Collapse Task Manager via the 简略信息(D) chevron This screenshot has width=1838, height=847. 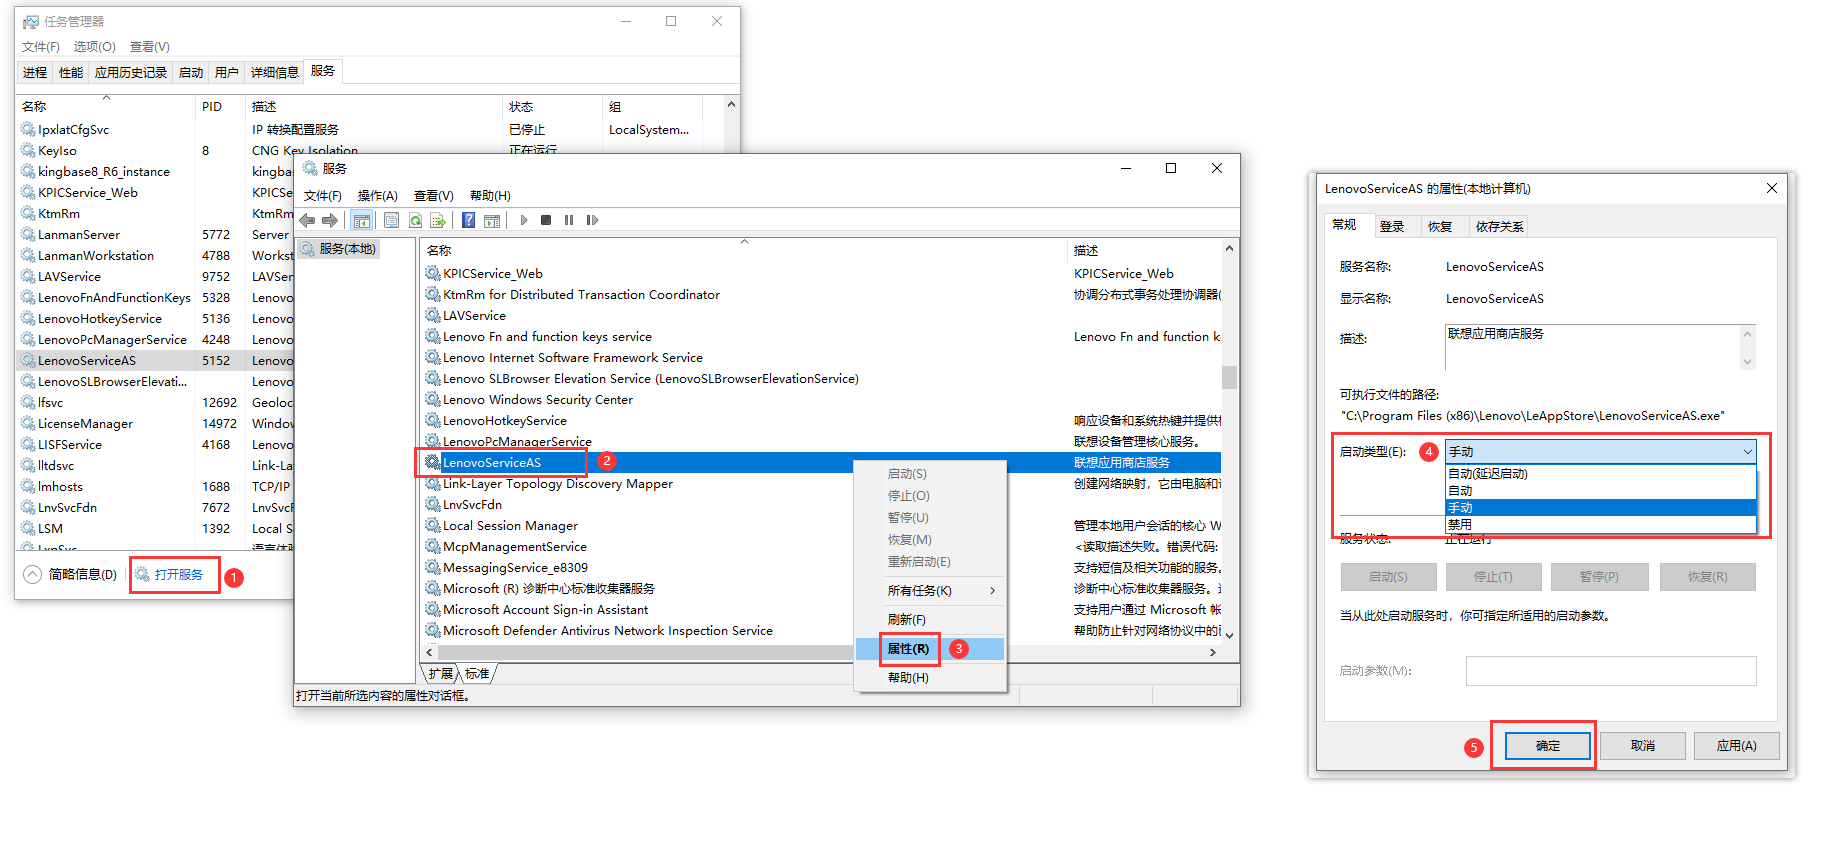click(x=33, y=574)
